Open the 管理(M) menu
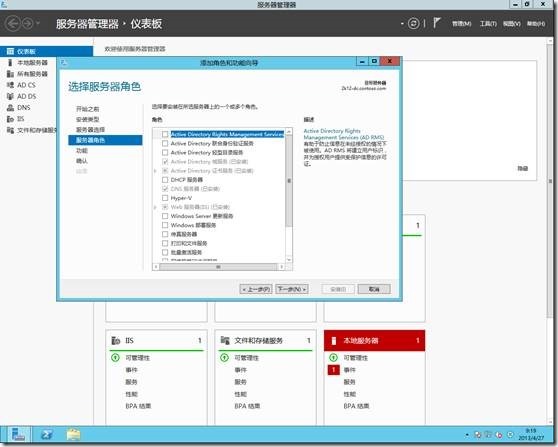 462,24
